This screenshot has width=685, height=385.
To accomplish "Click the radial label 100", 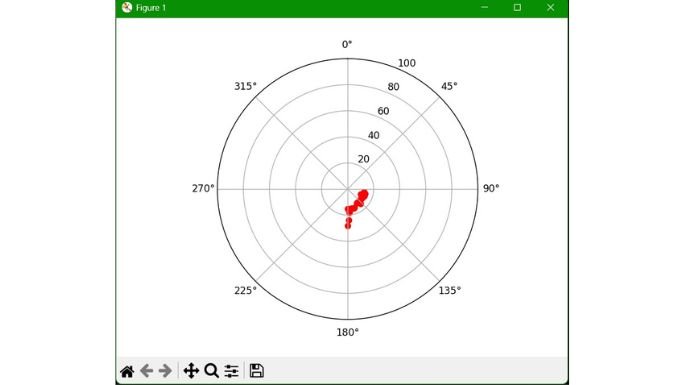I will coord(407,63).
